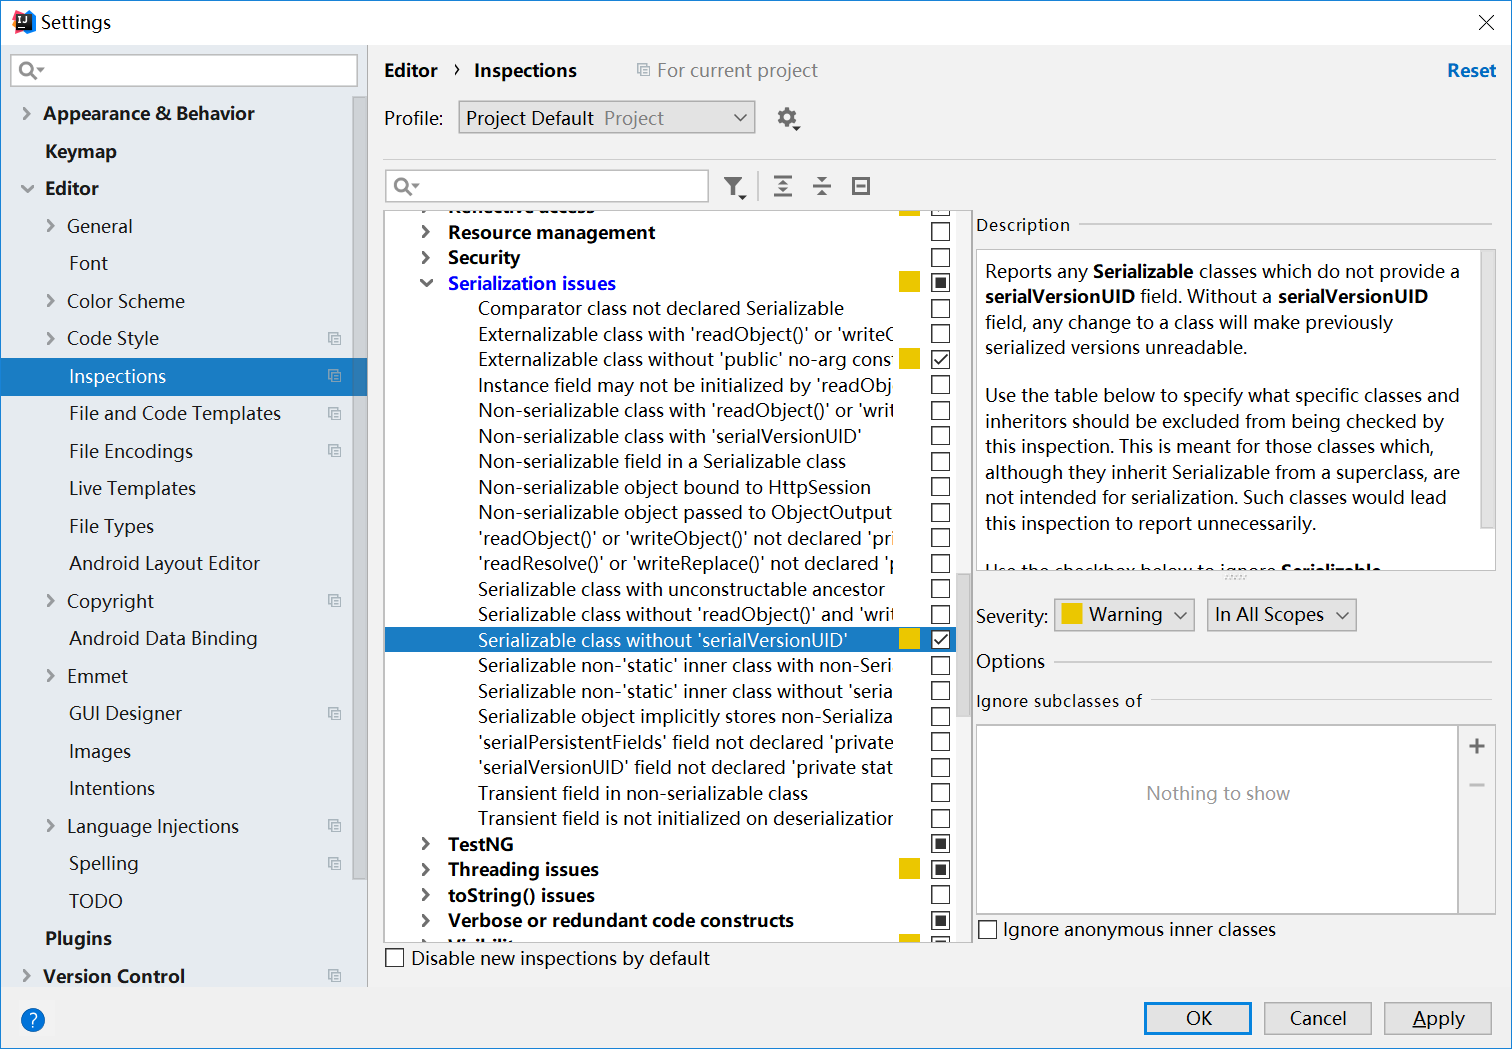Click the project-level icon beside Inspections
Image resolution: width=1512 pixels, height=1049 pixels.
click(x=335, y=376)
